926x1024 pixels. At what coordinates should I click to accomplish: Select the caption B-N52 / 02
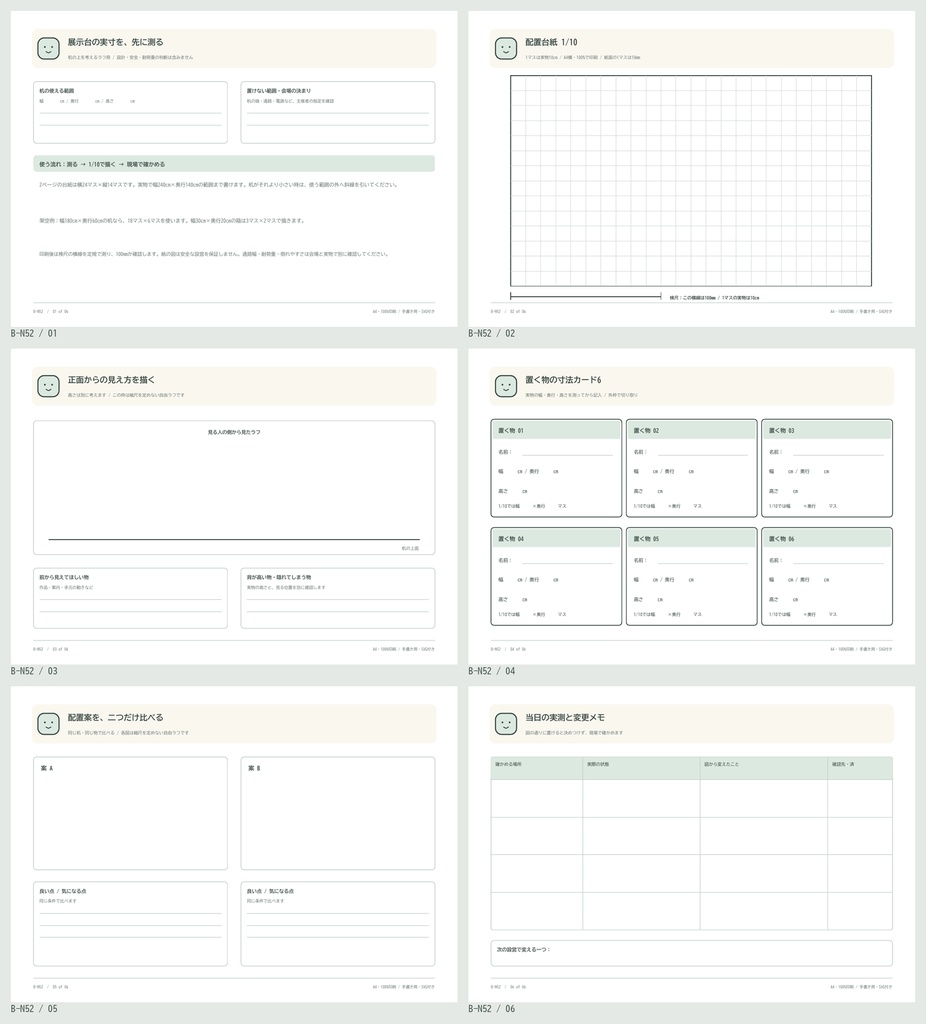pyautogui.click(x=492, y=333)
